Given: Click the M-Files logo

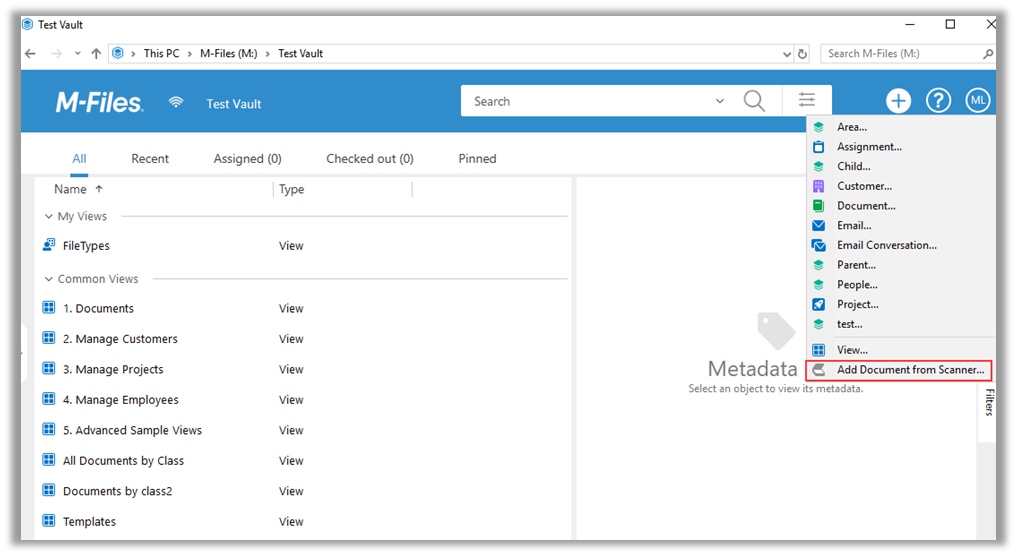Looking at the screenshot, I should pos(99,102).
